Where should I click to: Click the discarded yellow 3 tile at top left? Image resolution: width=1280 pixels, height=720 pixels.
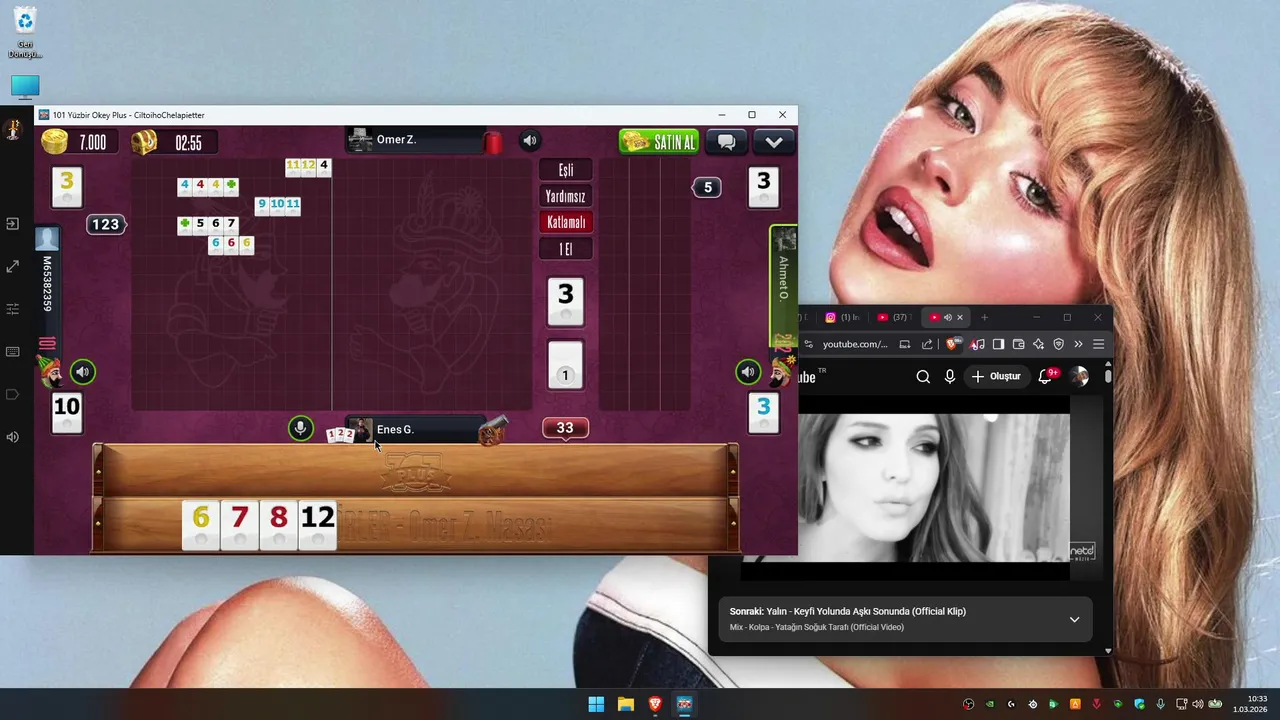(x=67, y=187)
